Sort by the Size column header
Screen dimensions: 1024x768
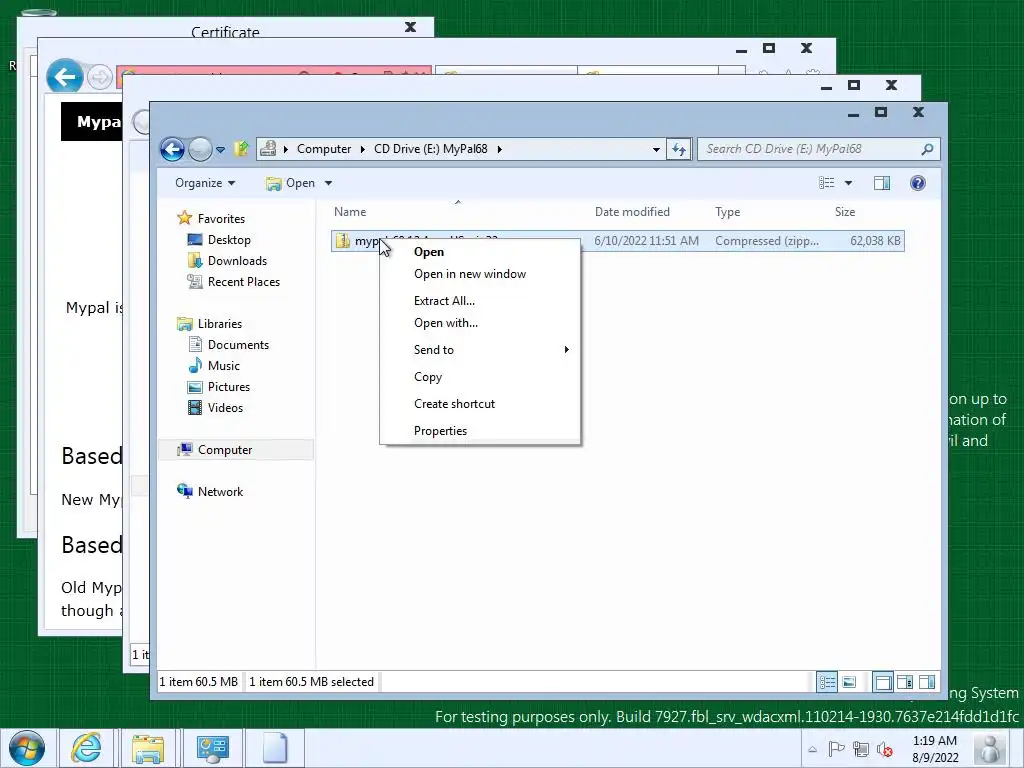(844, 212)
